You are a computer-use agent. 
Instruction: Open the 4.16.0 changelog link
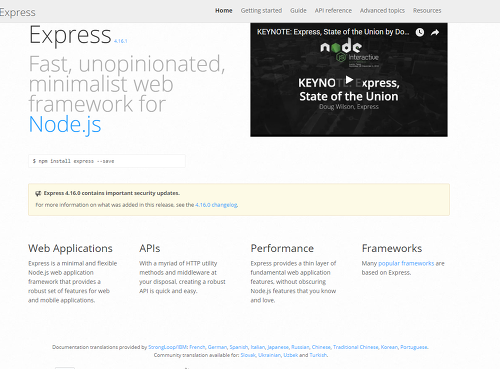pos(216,205)
